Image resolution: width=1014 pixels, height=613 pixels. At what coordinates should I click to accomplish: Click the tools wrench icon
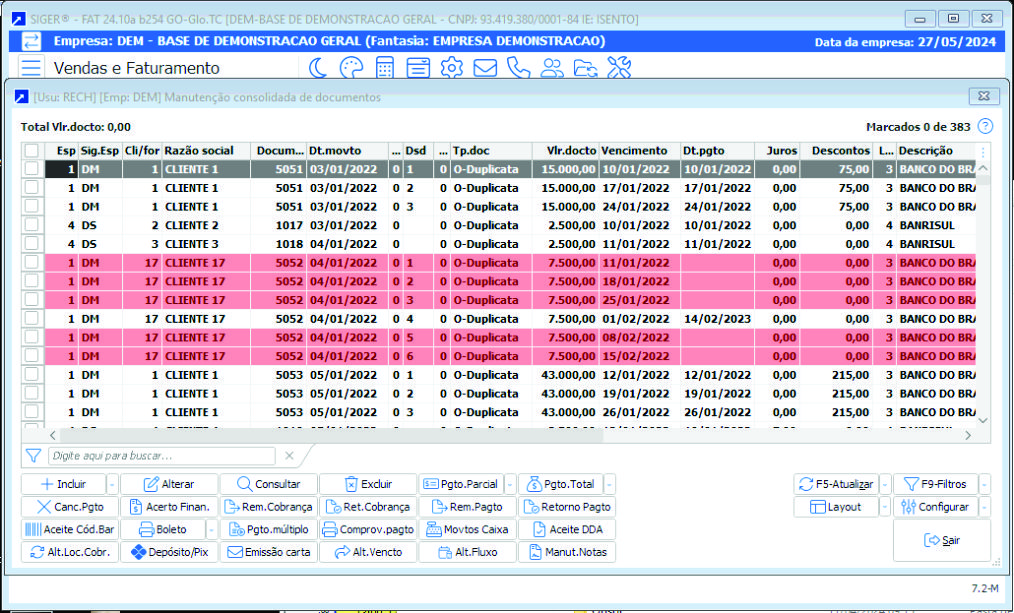click(620, 67)
